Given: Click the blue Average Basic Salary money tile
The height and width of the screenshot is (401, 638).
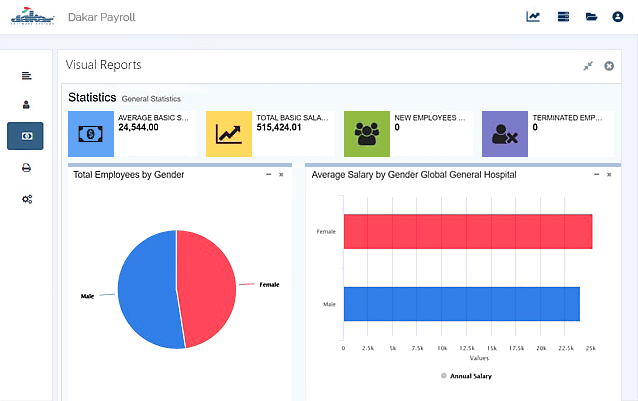Looking at the screenshot, I should click(x=91, y=134).
